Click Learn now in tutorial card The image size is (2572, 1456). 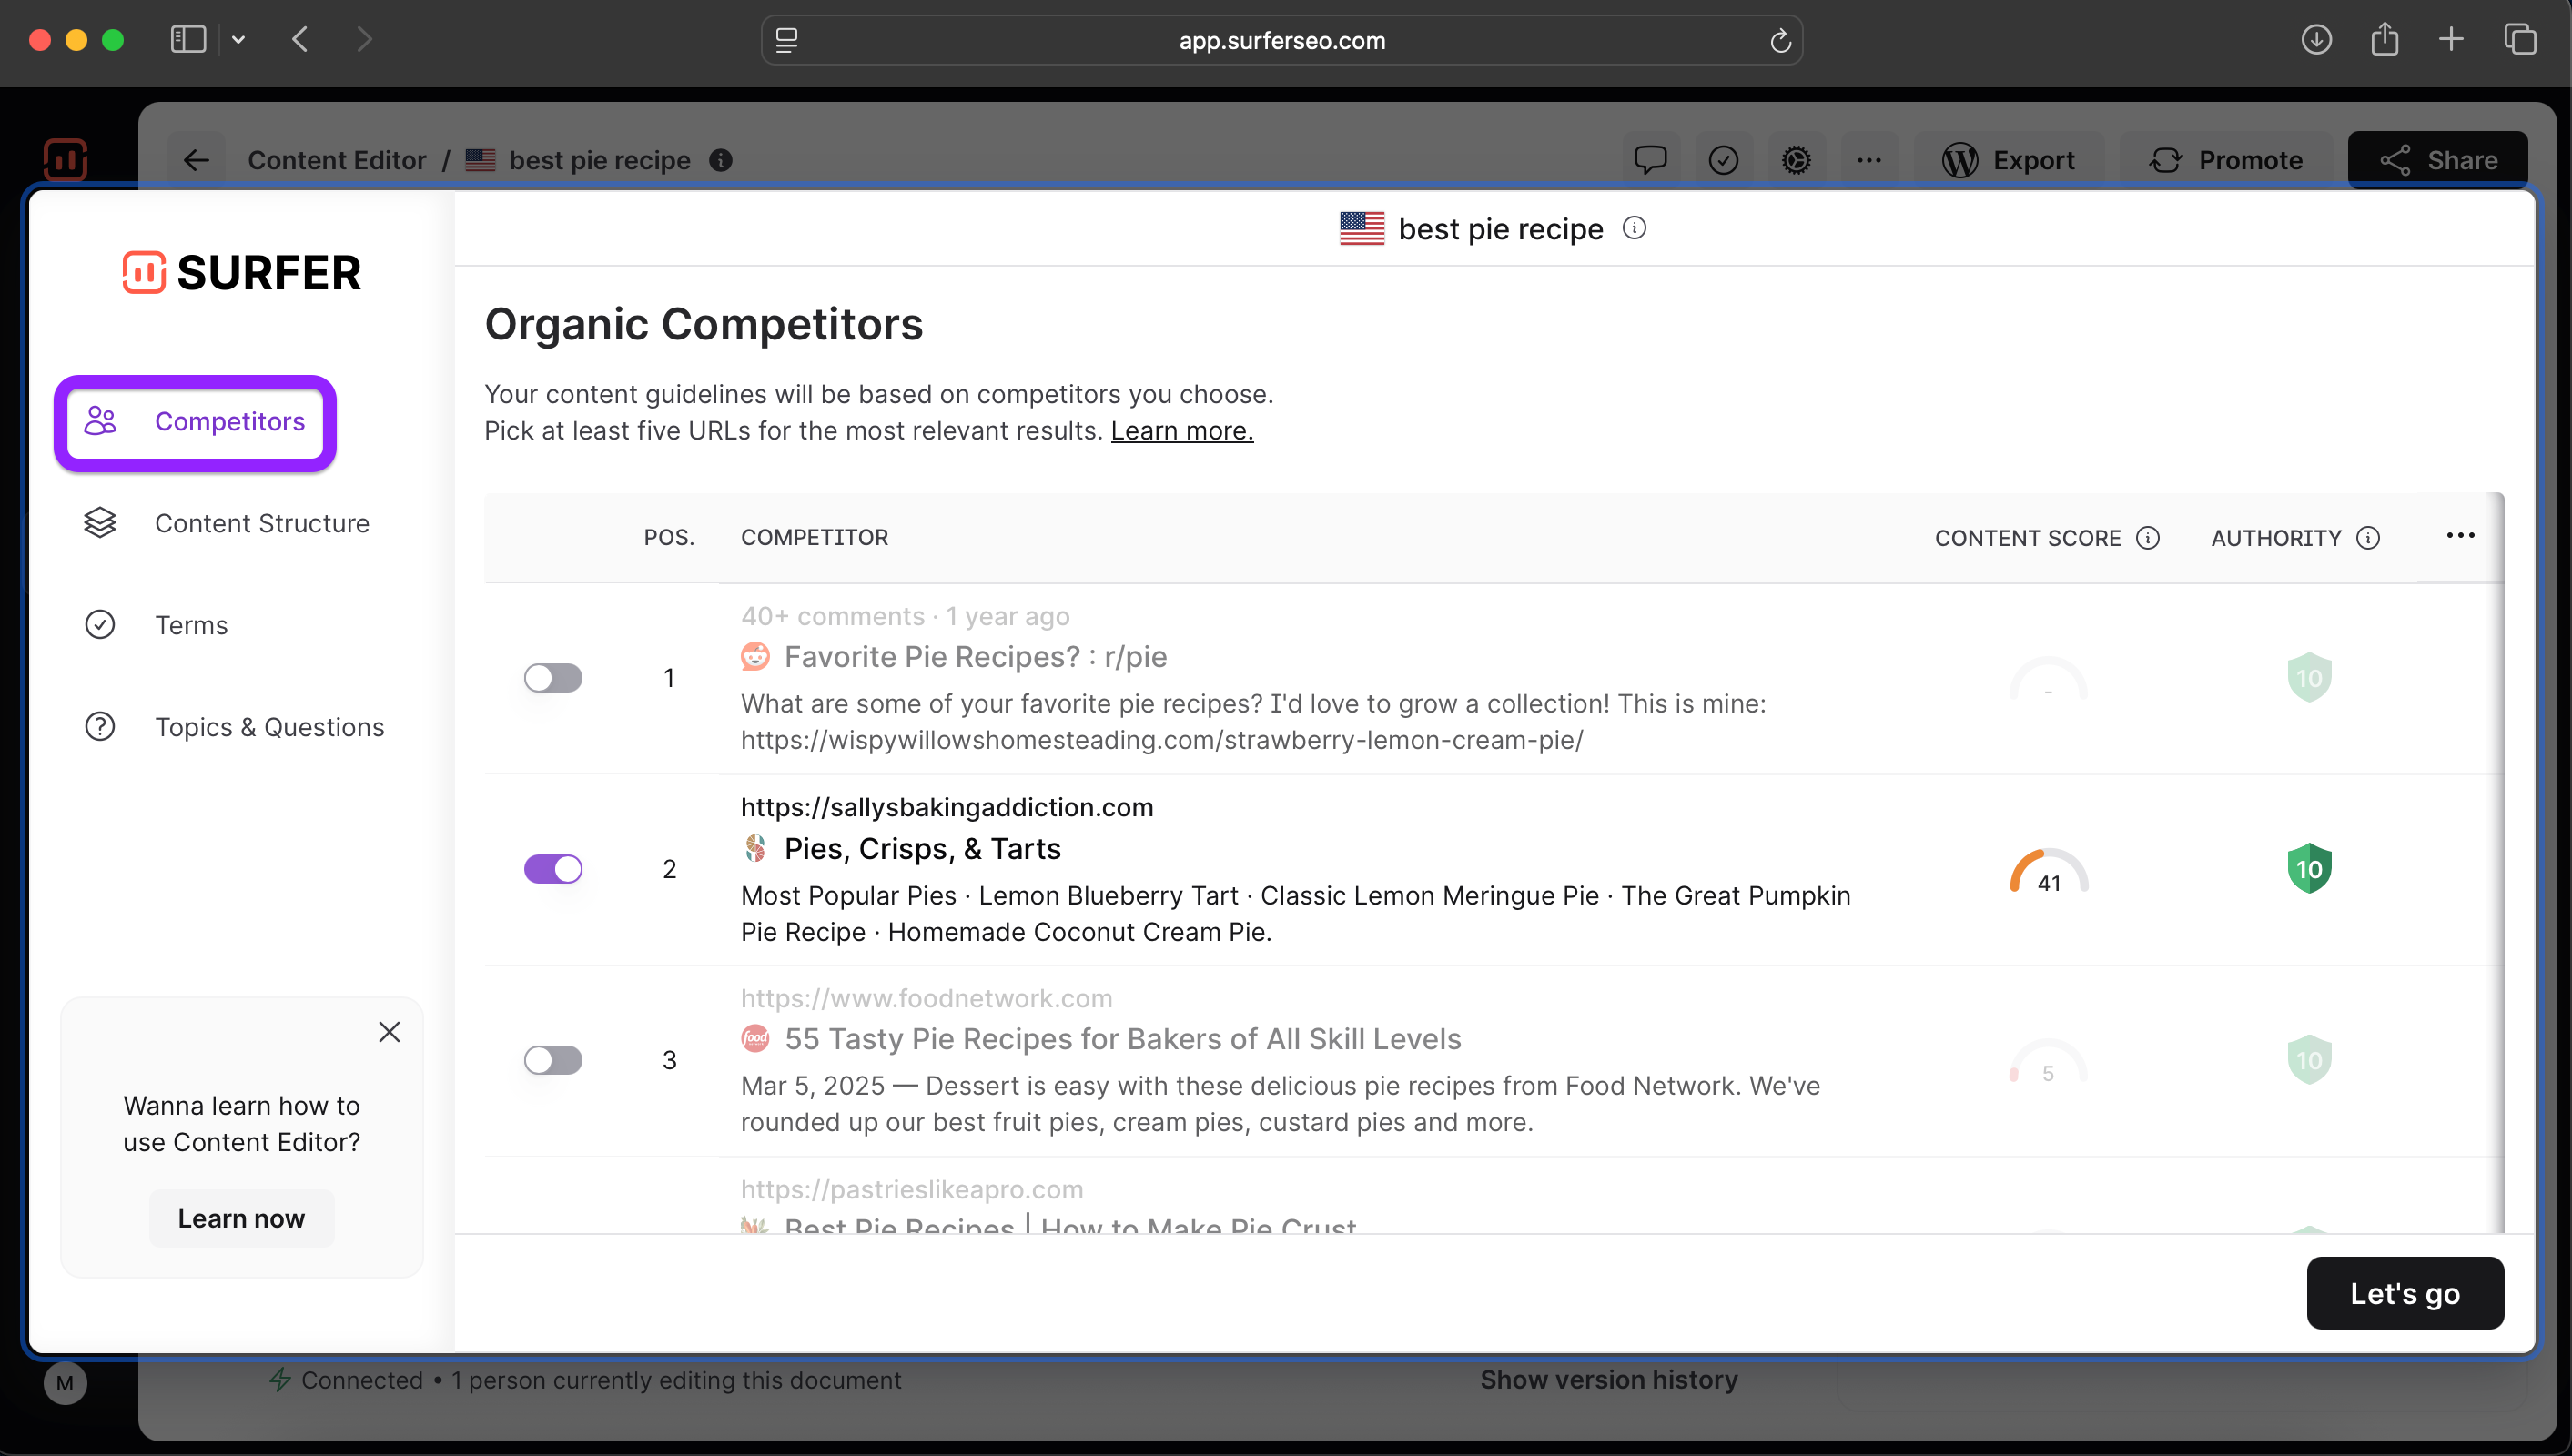[x=241, y=1218]
